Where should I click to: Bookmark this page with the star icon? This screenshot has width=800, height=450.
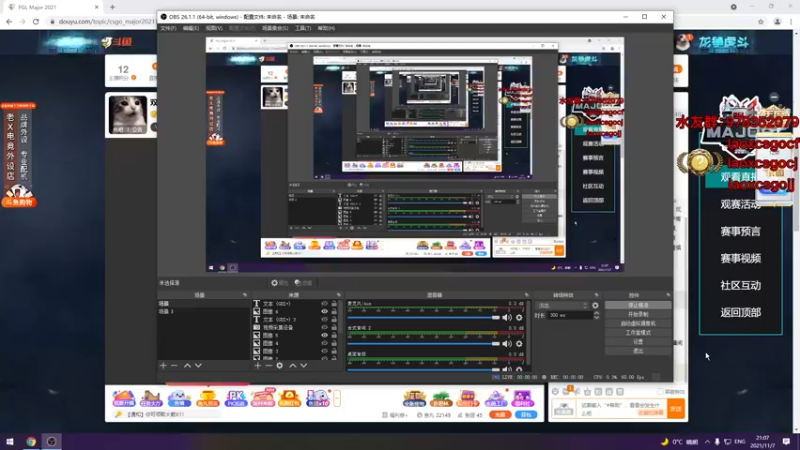[x=761, y=21]
